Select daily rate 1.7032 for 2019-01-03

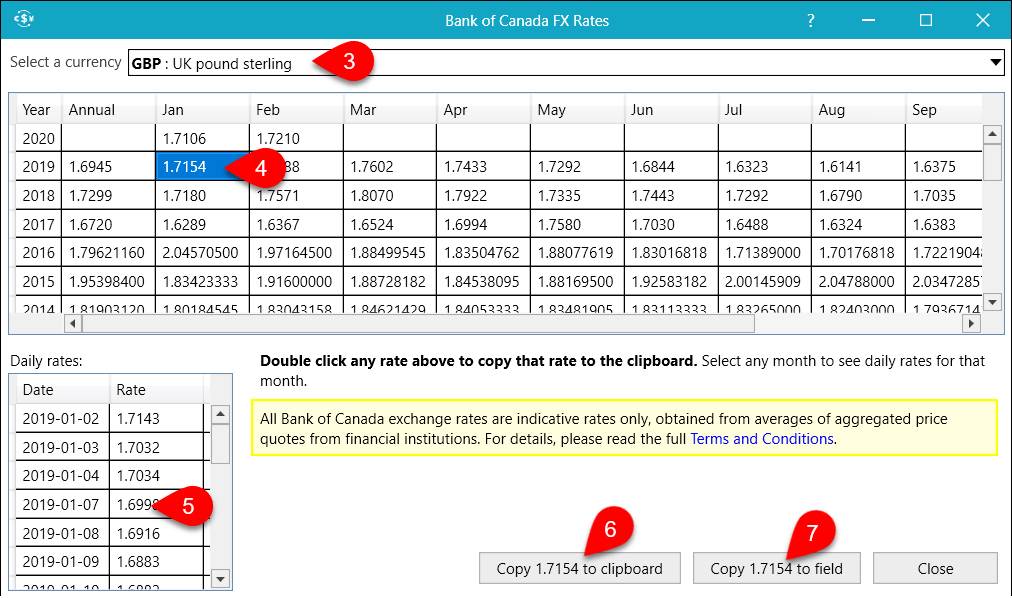point(157,447)
